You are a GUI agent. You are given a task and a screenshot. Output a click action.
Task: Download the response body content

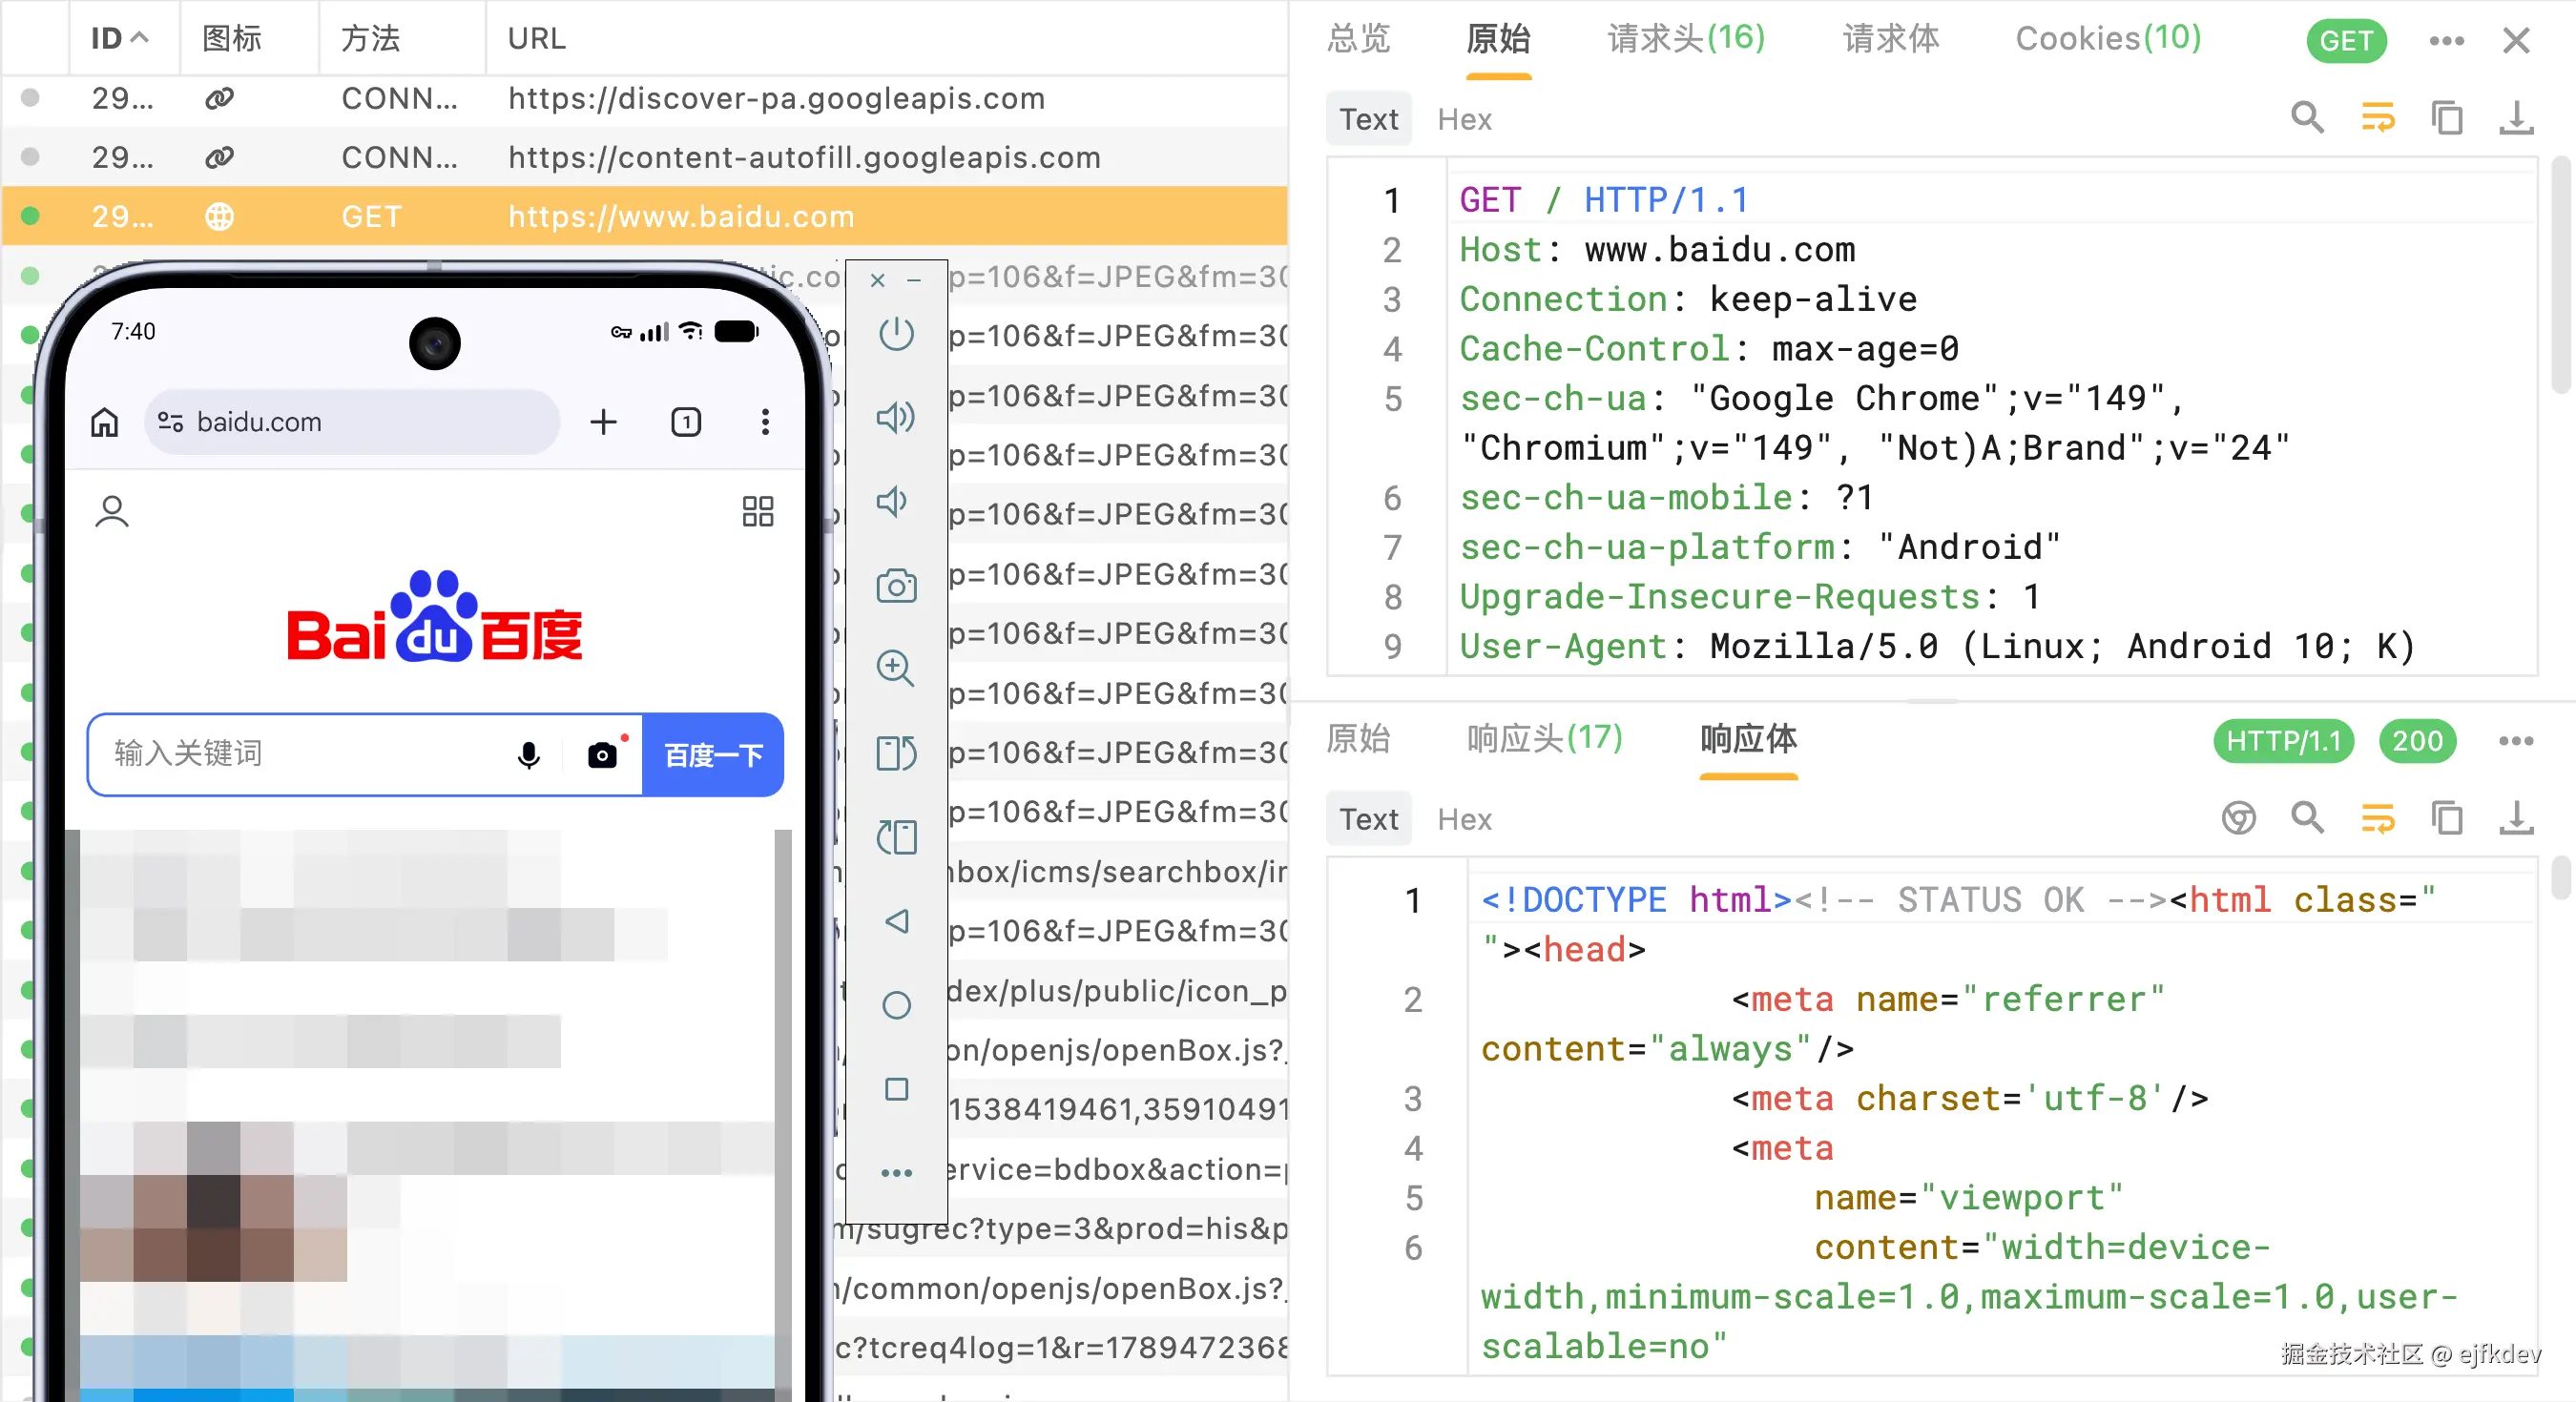(2516, 818)
